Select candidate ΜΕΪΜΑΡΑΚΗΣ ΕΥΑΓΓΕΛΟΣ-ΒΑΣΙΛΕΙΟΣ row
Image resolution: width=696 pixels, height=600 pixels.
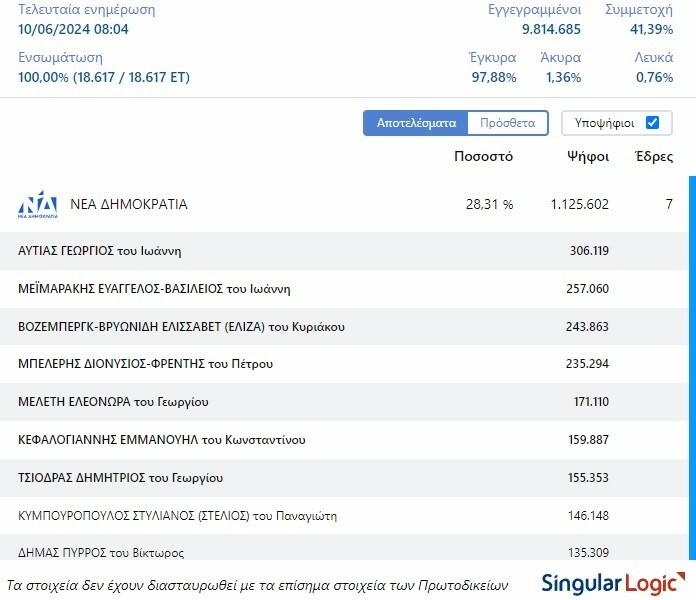[344, 289]
